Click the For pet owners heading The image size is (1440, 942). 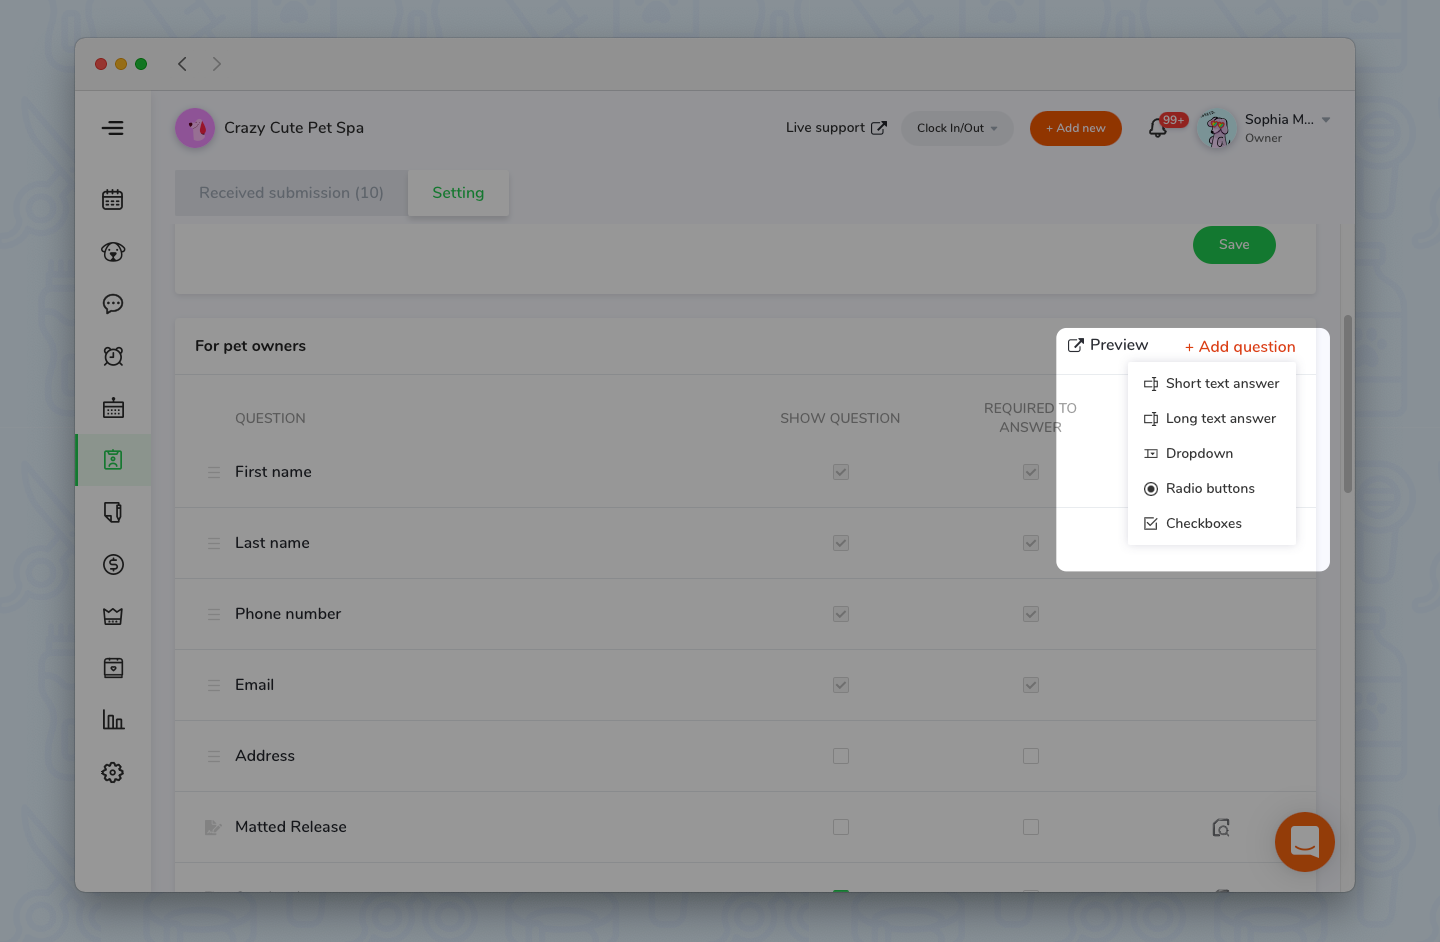click(250, 346)
